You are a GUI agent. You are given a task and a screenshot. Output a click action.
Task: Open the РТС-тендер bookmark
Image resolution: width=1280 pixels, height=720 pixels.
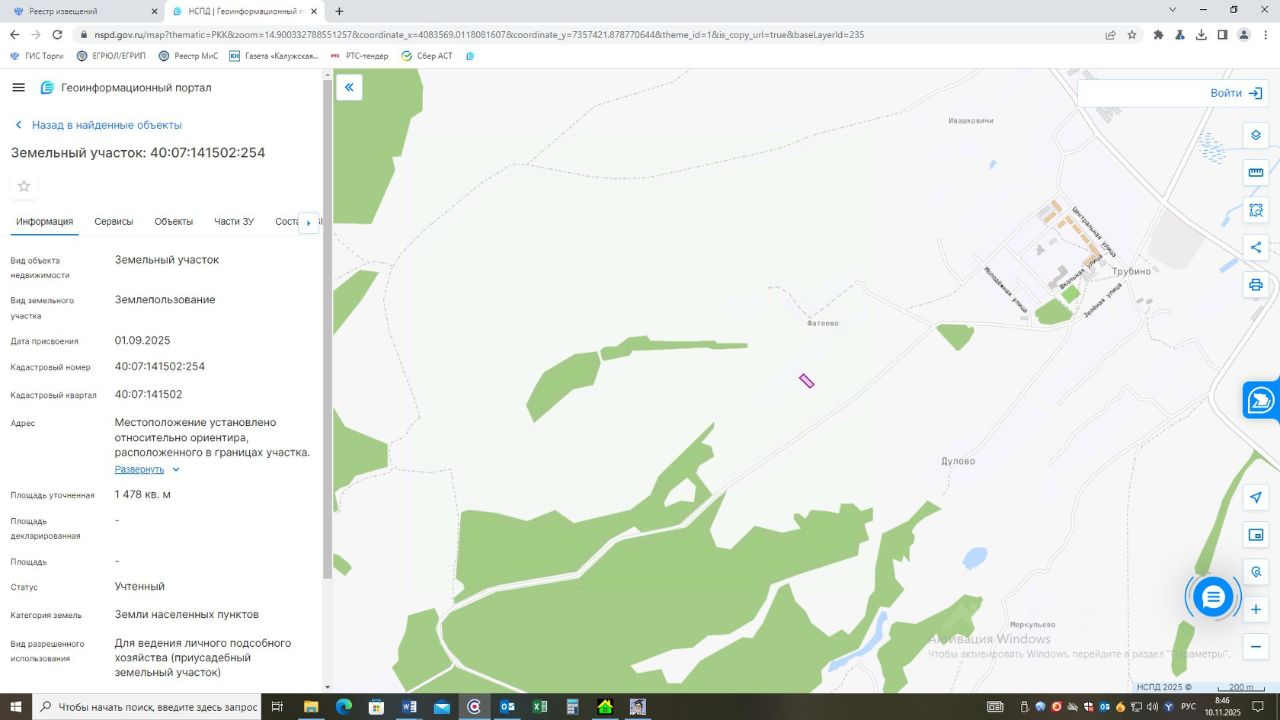(x=359, y=56)
